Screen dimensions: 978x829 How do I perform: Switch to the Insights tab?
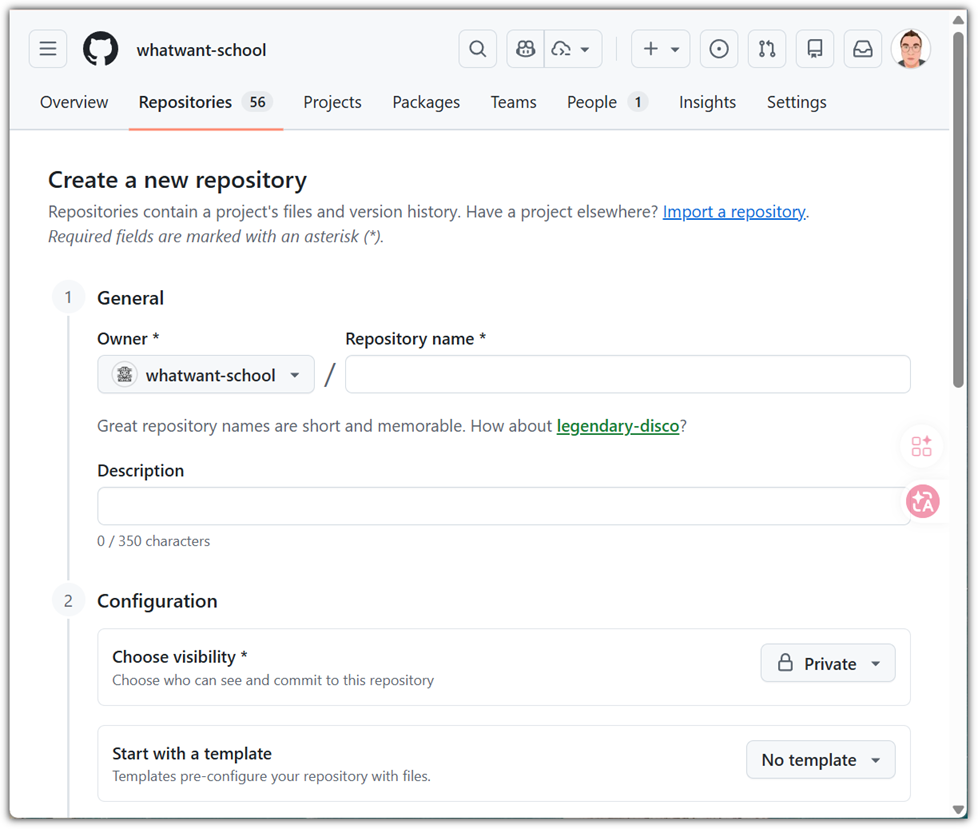707,102
